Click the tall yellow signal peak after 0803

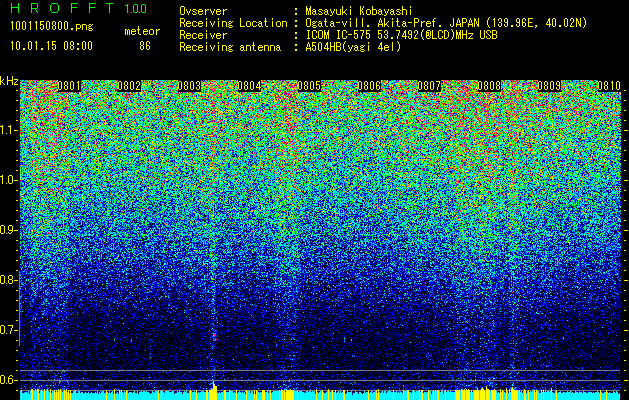click(x=213, y=390)
